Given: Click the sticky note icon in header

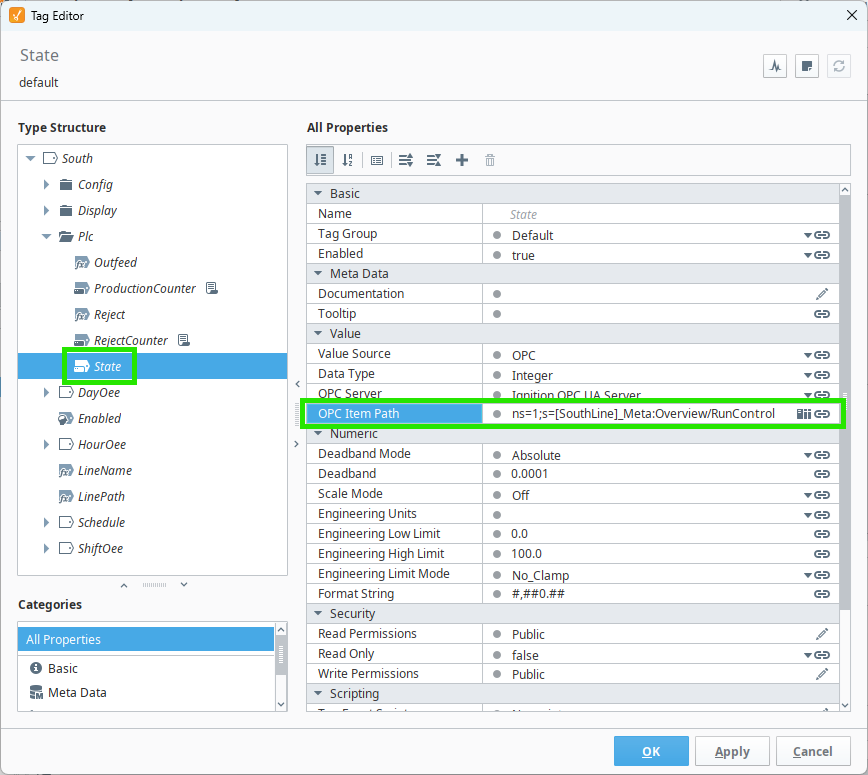Looking at the screenshot, I should (x=807, y=66).
